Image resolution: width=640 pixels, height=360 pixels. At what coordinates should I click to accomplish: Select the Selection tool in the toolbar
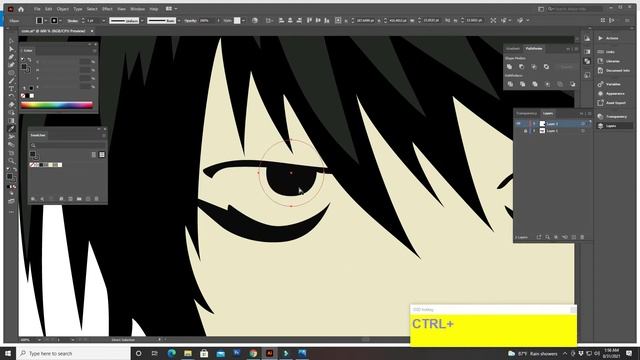coord(11,41)
